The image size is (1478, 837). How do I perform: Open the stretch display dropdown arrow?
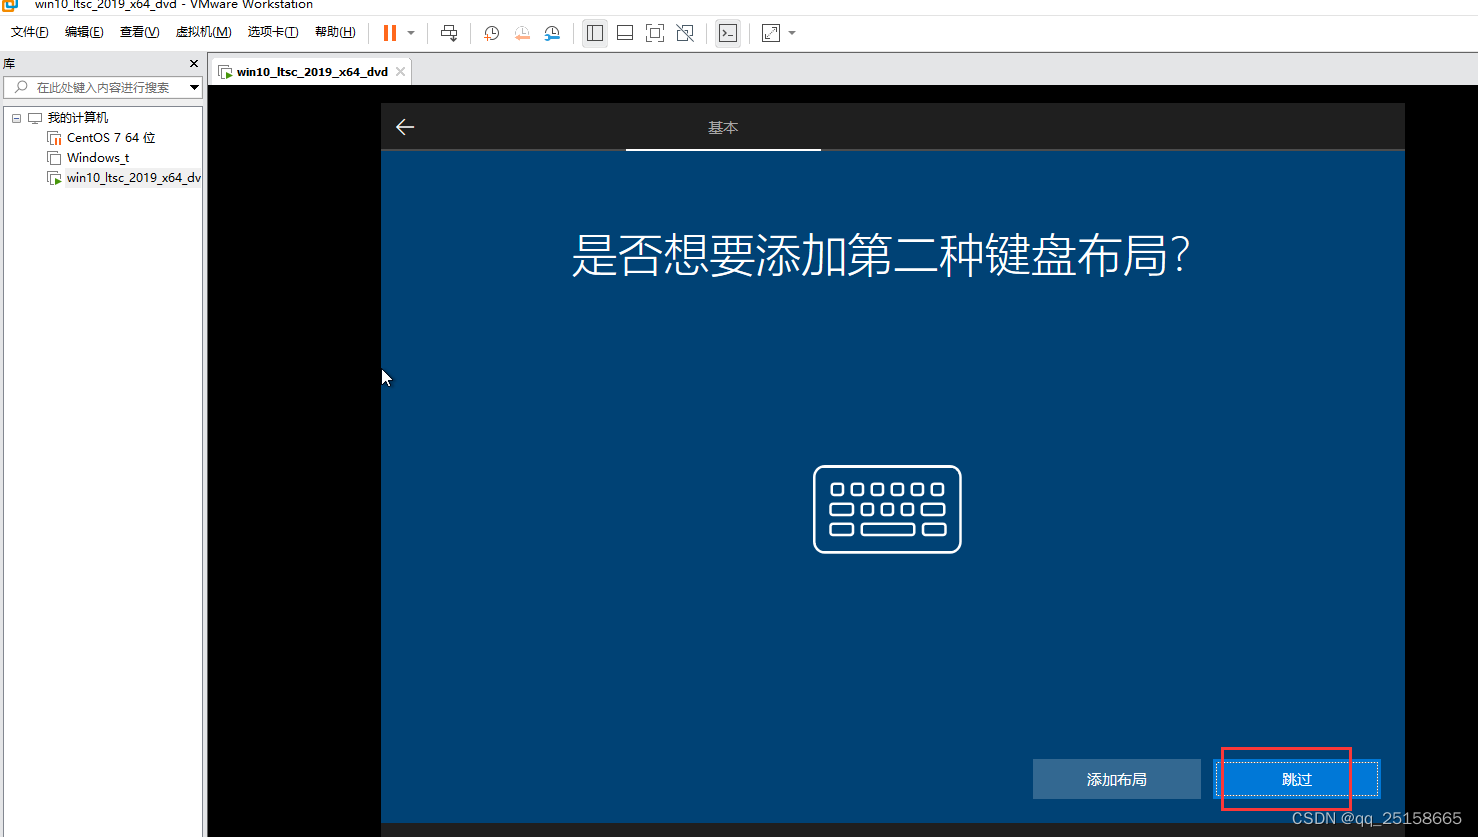point(792,33)
